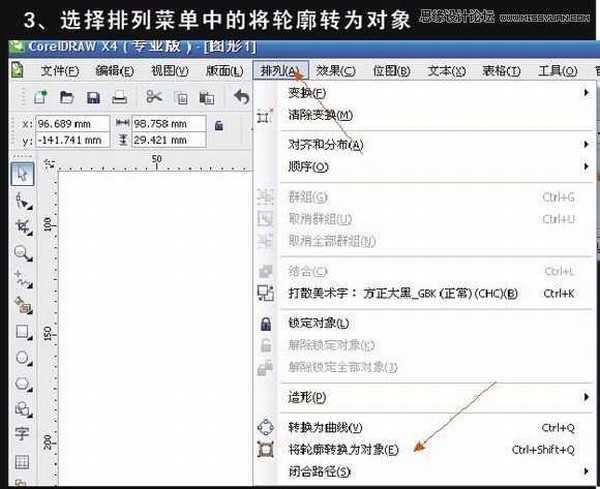This screenshot has width=600, height=489.
Task: Click the Print icon in toolbar
Action: click(x=118, y=97)
